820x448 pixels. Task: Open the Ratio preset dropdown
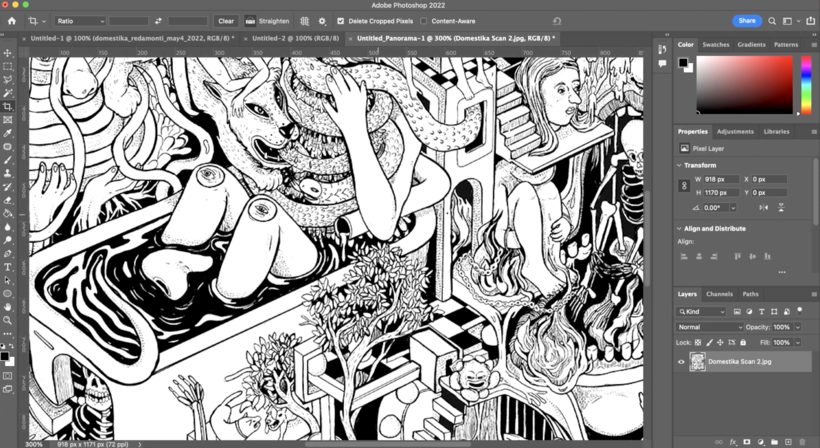[80, 21]
